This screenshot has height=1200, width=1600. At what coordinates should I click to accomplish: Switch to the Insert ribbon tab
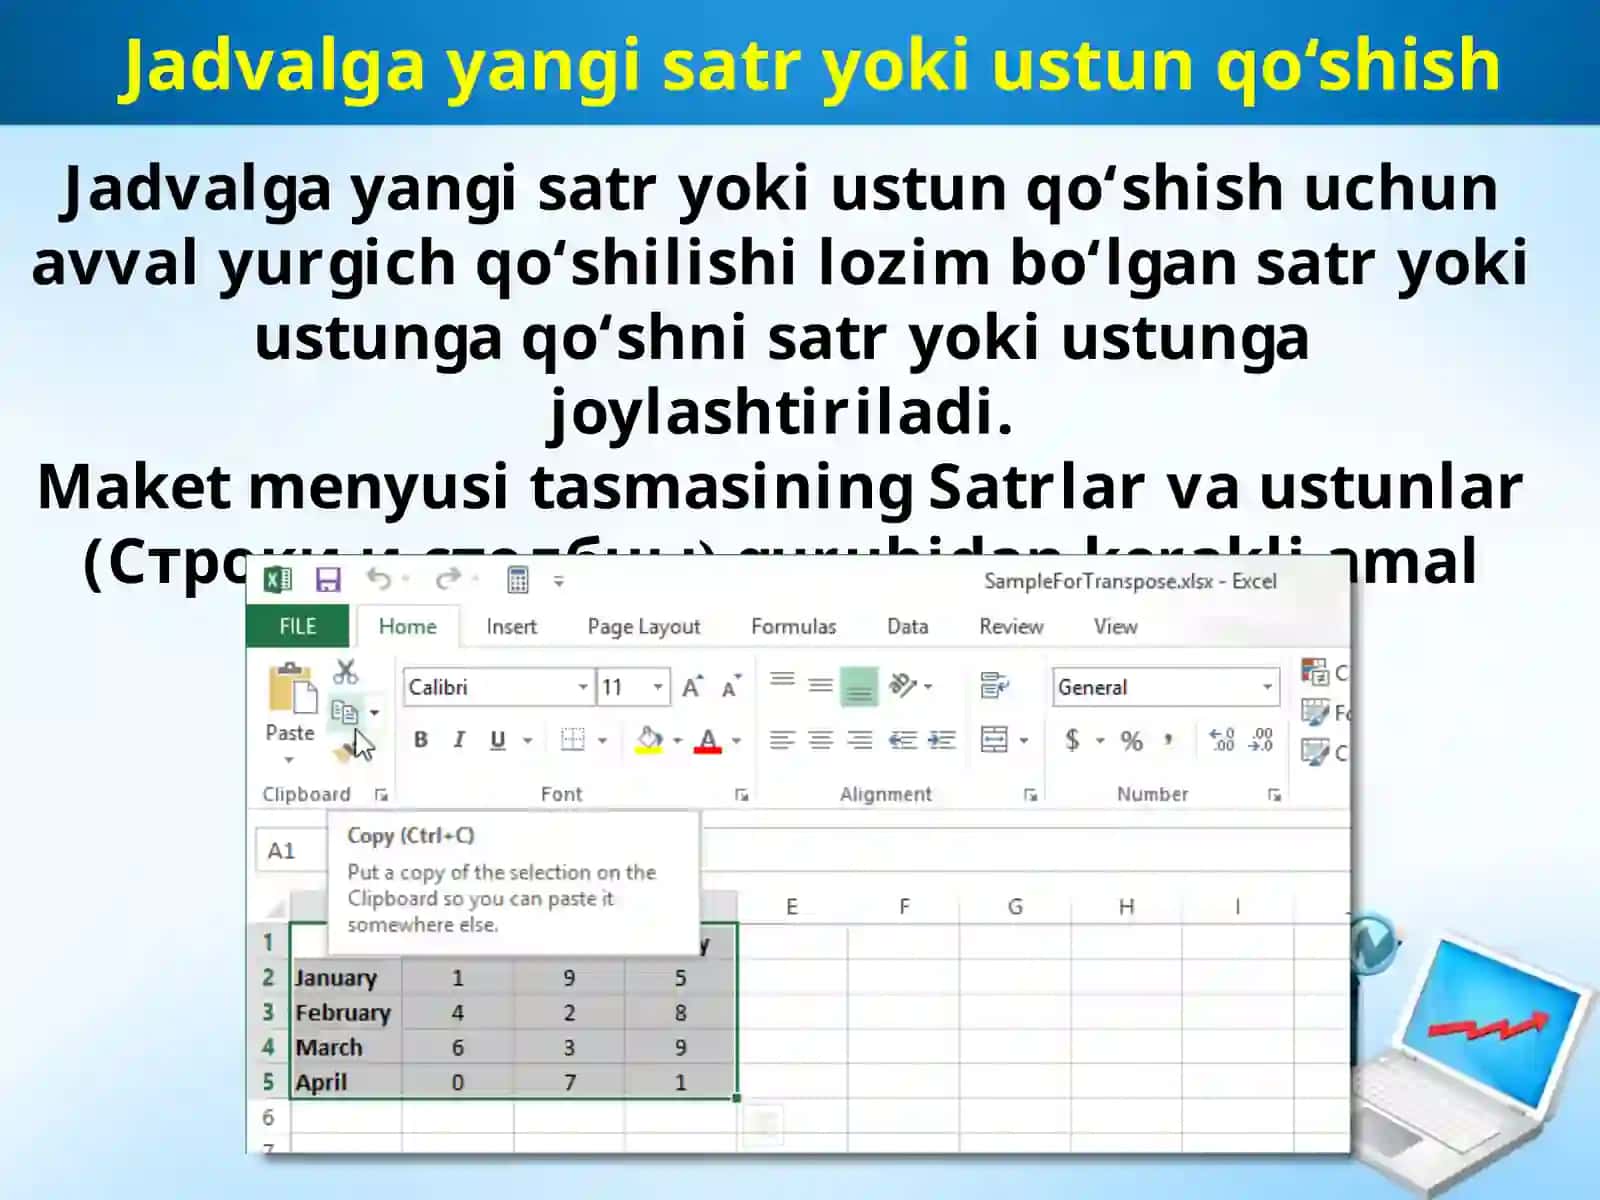(x=511, y=626)
